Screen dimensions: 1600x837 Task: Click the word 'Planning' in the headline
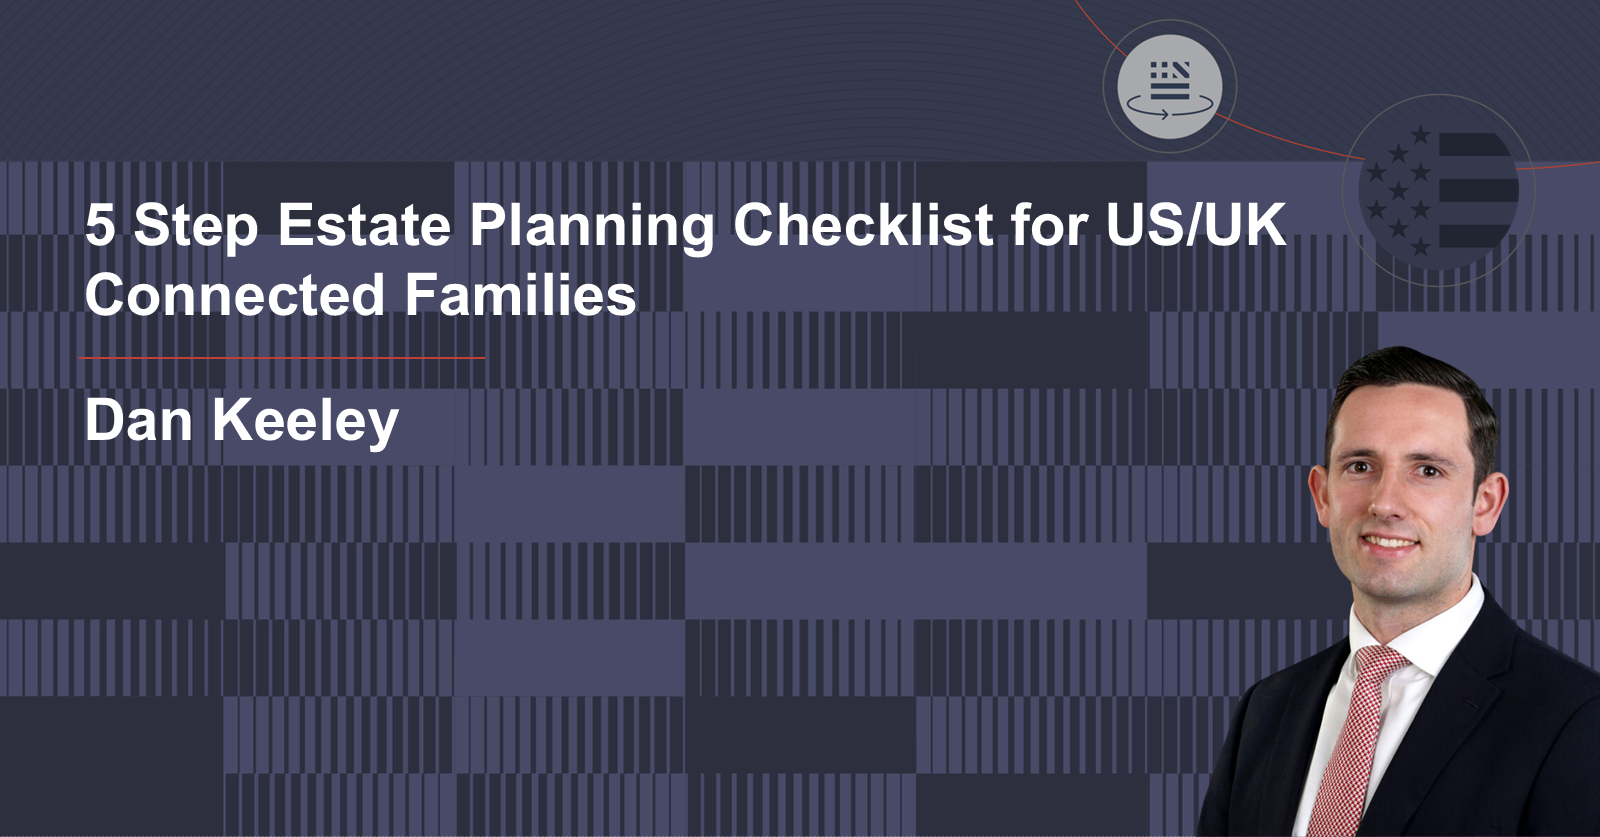pyautogui.click(x=592, y=225)
